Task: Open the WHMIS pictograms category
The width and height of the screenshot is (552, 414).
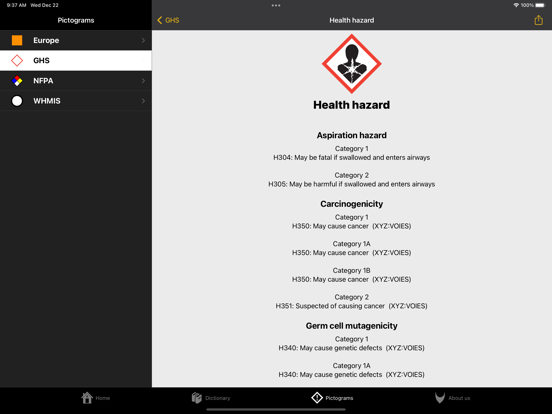Action: [x=76, y=101]
